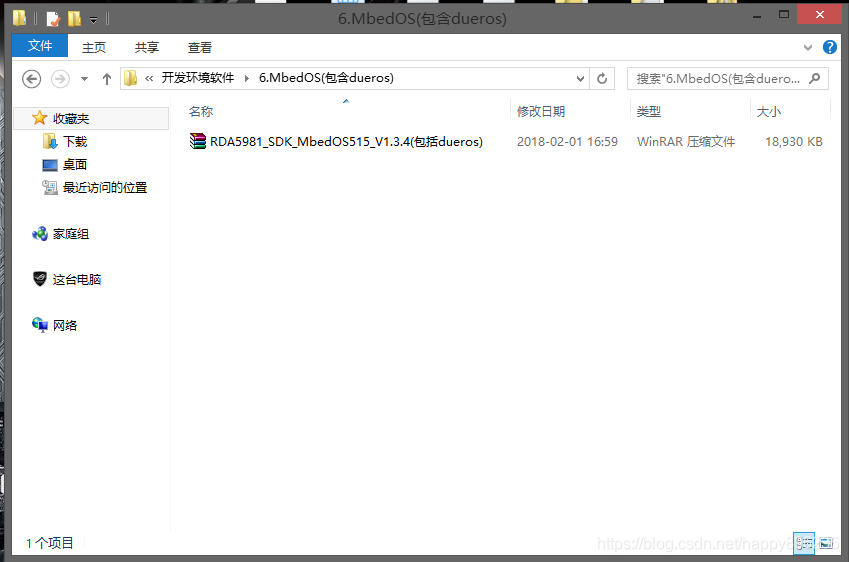Open the title bar system folder icon
Screen dimensions: 849x562
click(x=19, y=18)
